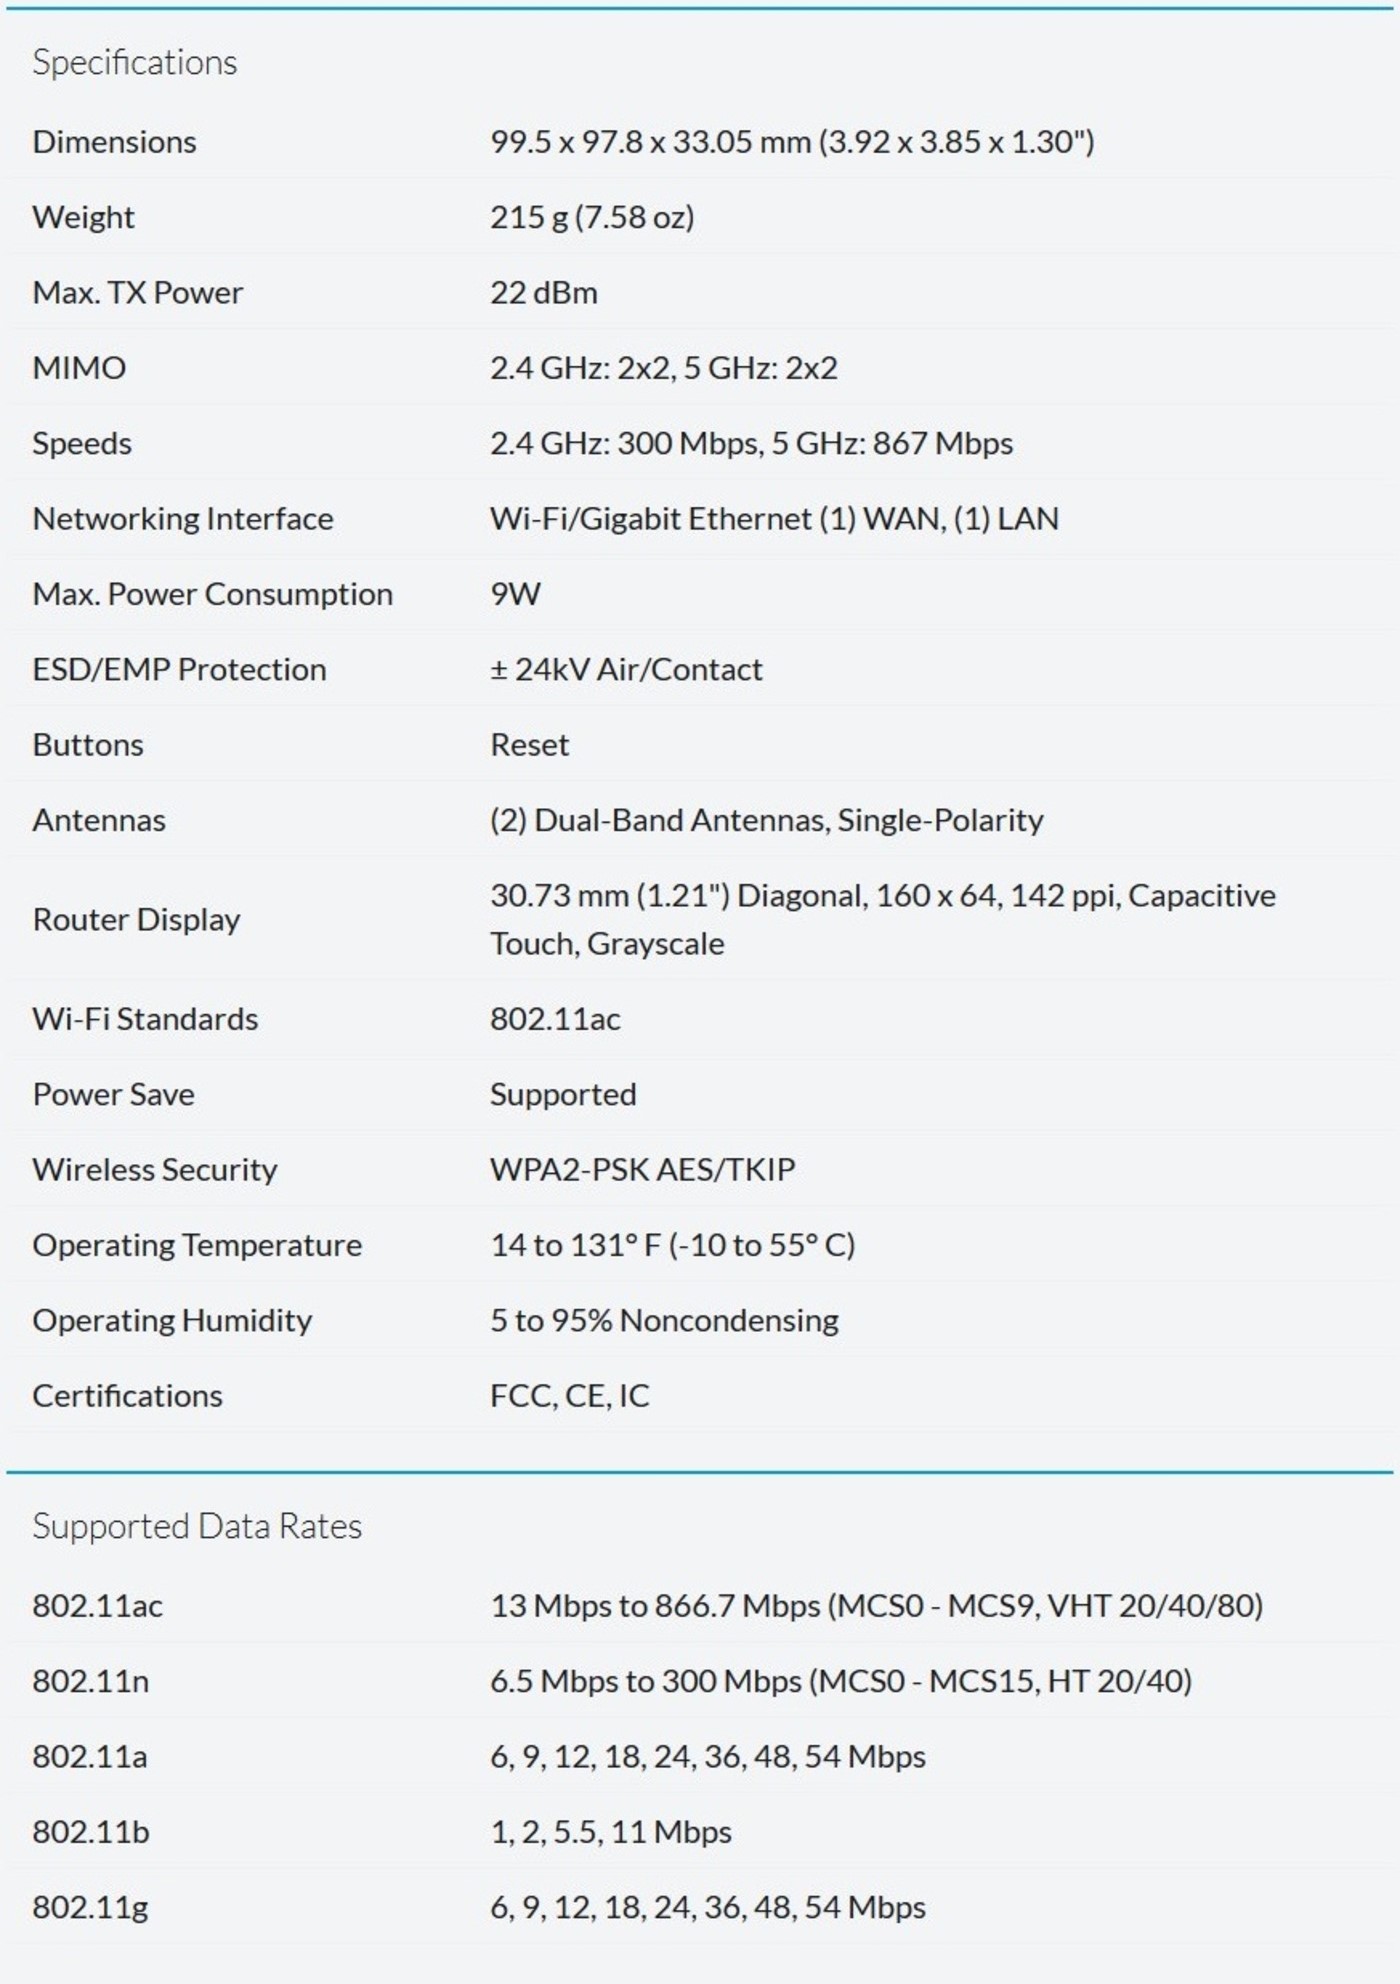Select the Power Save Supported value
The height and width of the screenshot is (1984, 1400).
click(563, 1094)
